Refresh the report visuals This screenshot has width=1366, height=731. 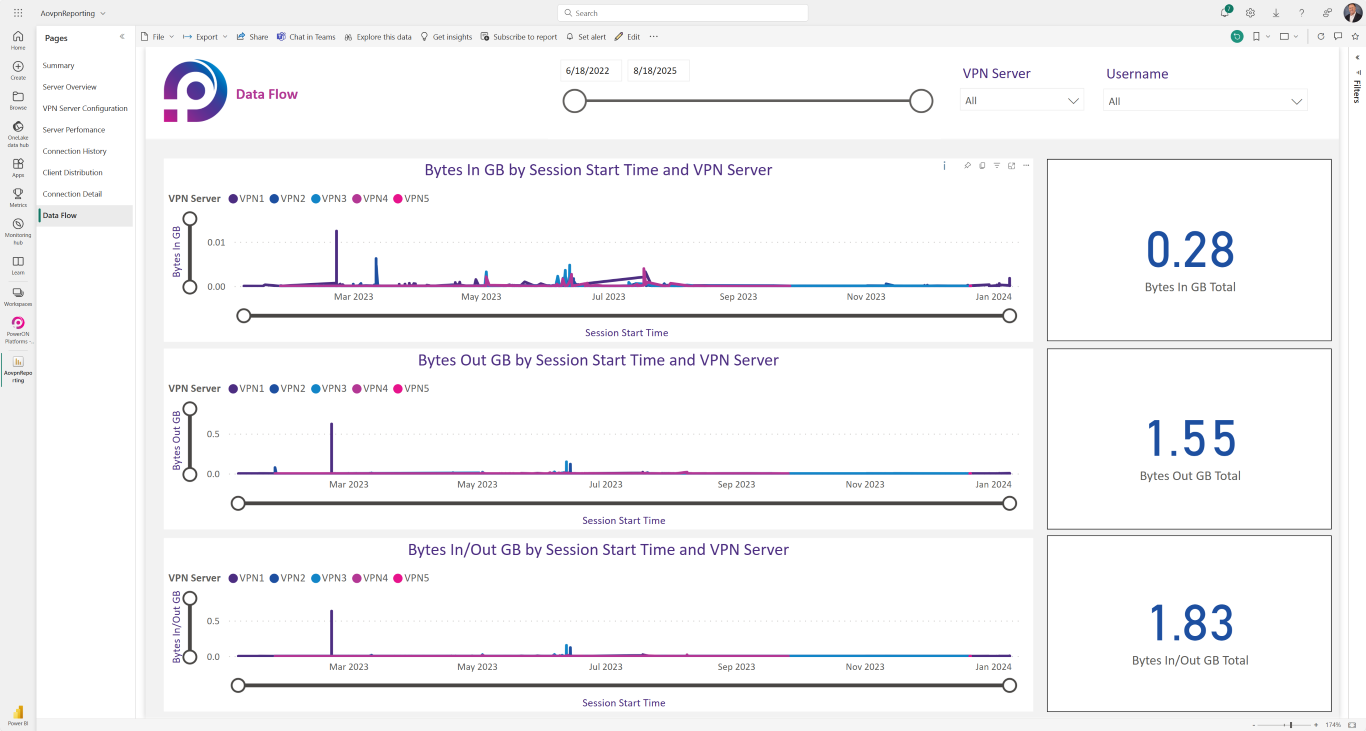pyautogui.click(x=1321, y=37)
